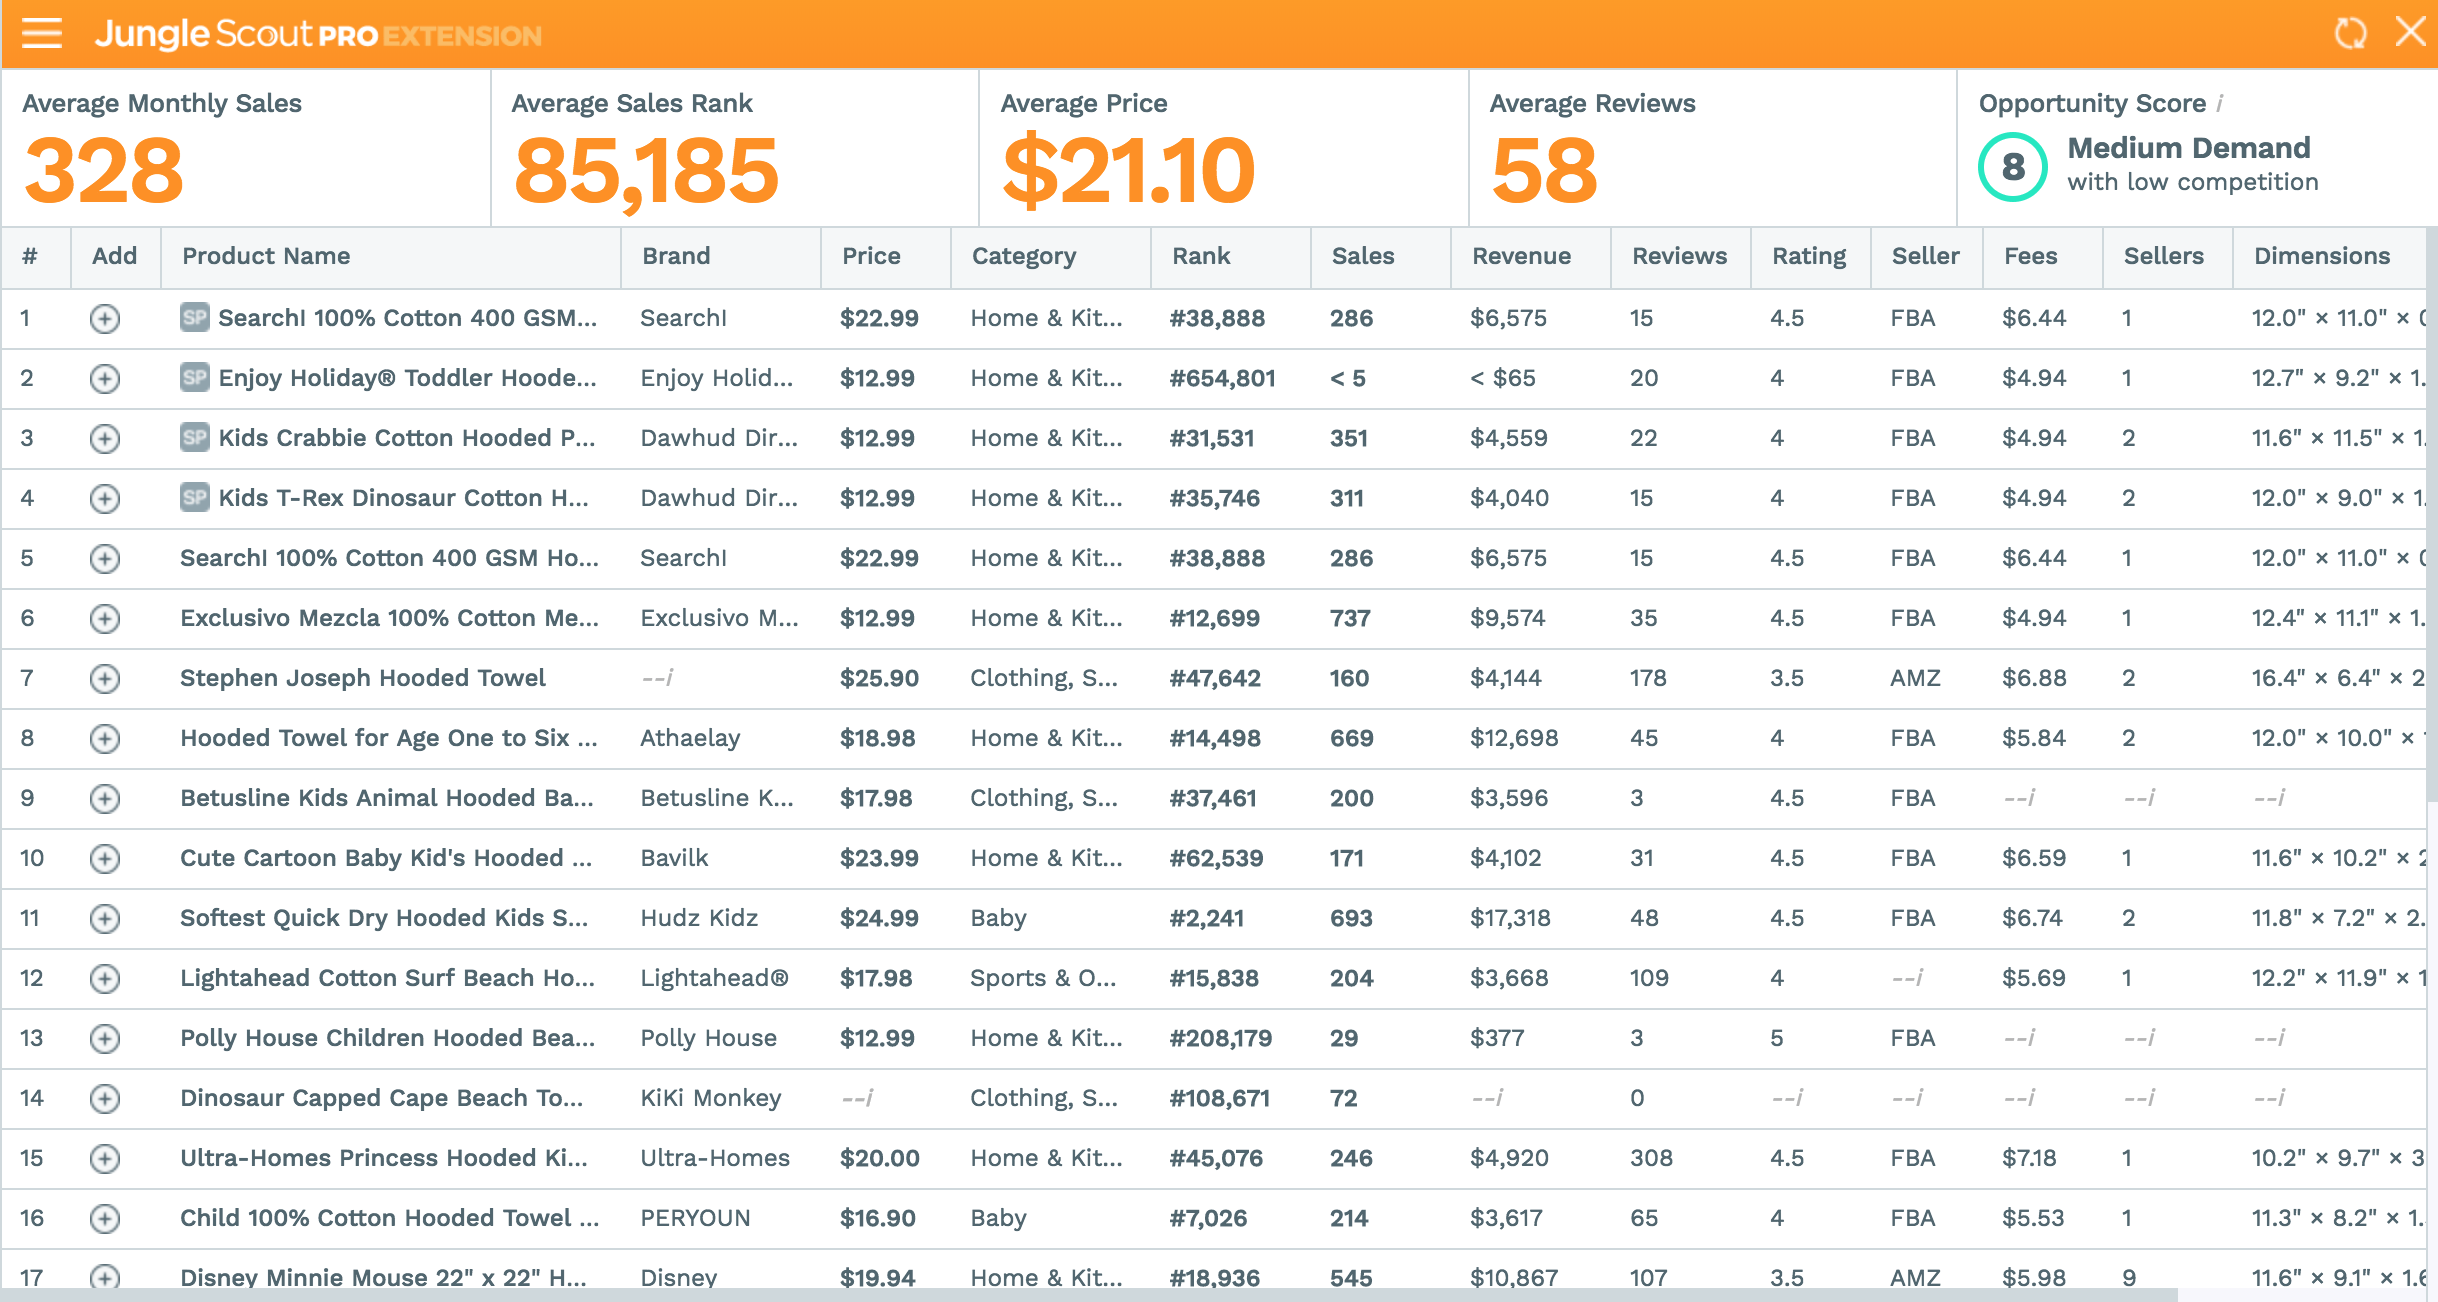Image resolution: width=2438 pixels, height=1302 pixels.
Task: Click SP badge on Enjoy Holiday row
Action: (x=195, y=377)
